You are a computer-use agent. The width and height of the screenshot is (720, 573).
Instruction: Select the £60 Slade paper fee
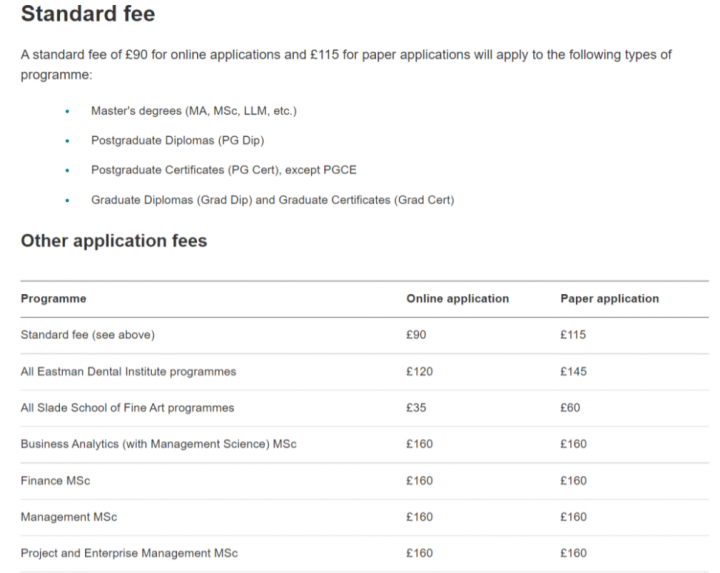570,408
